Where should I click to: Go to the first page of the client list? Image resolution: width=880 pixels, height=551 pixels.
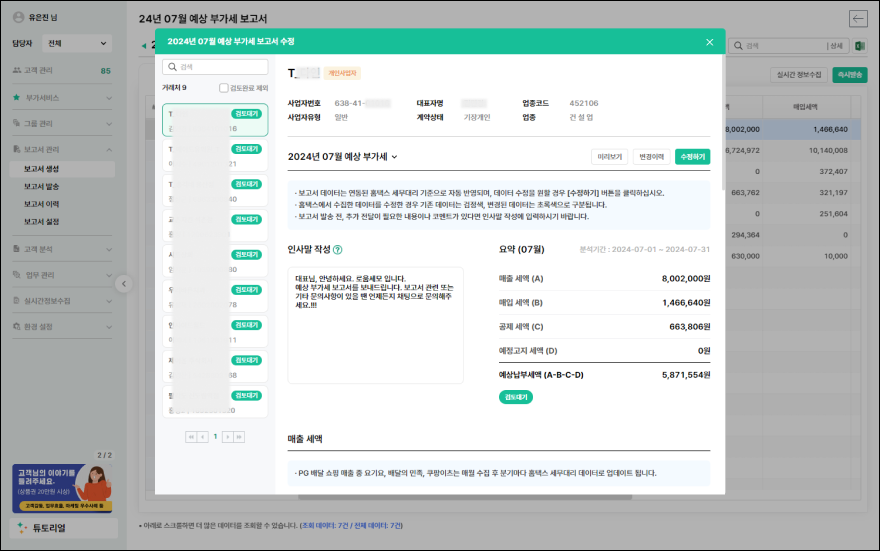190,437
